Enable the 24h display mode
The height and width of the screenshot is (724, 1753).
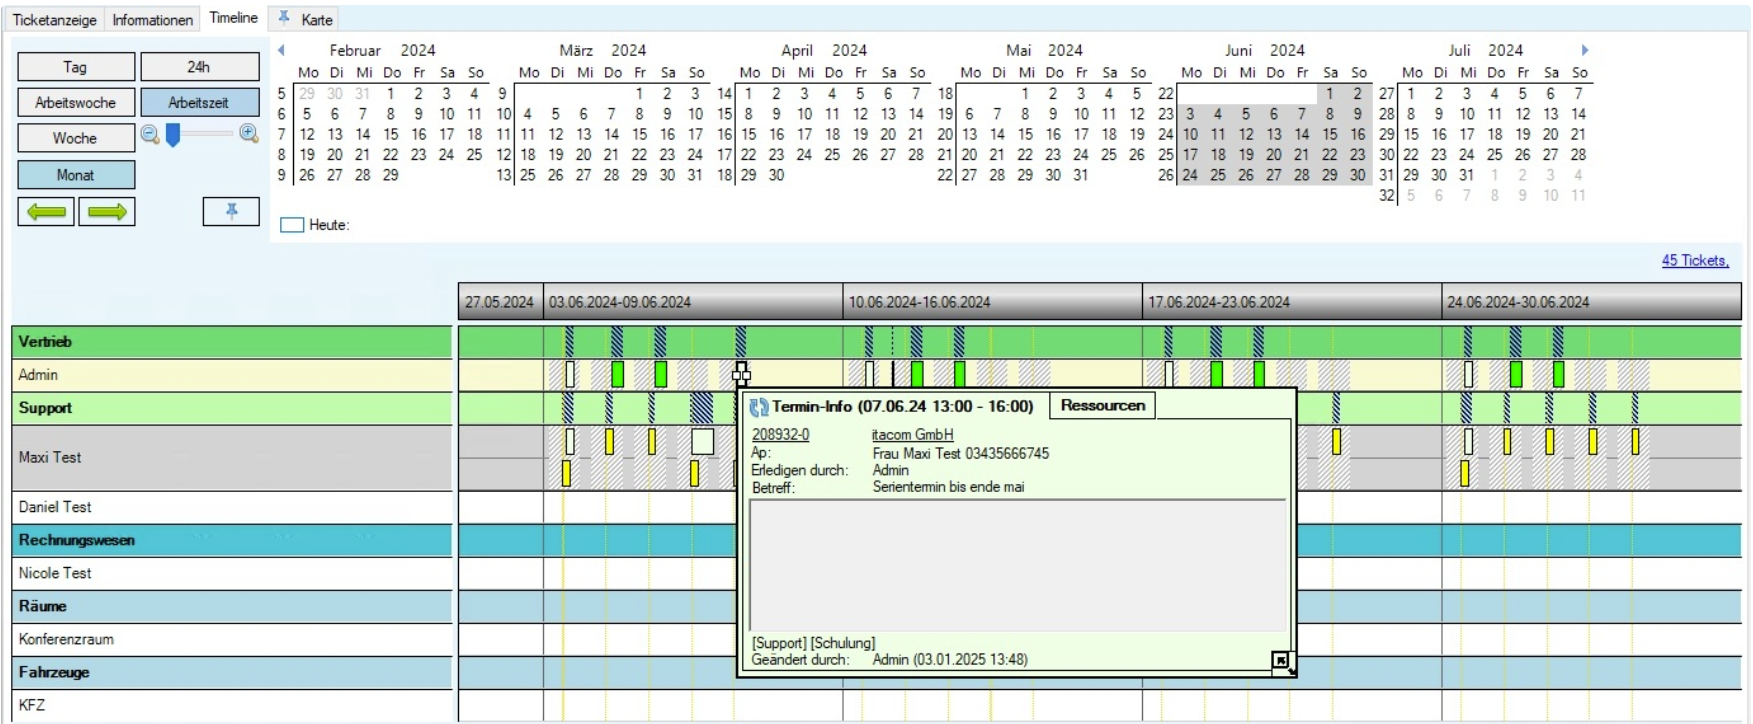(x=199, y=67)
